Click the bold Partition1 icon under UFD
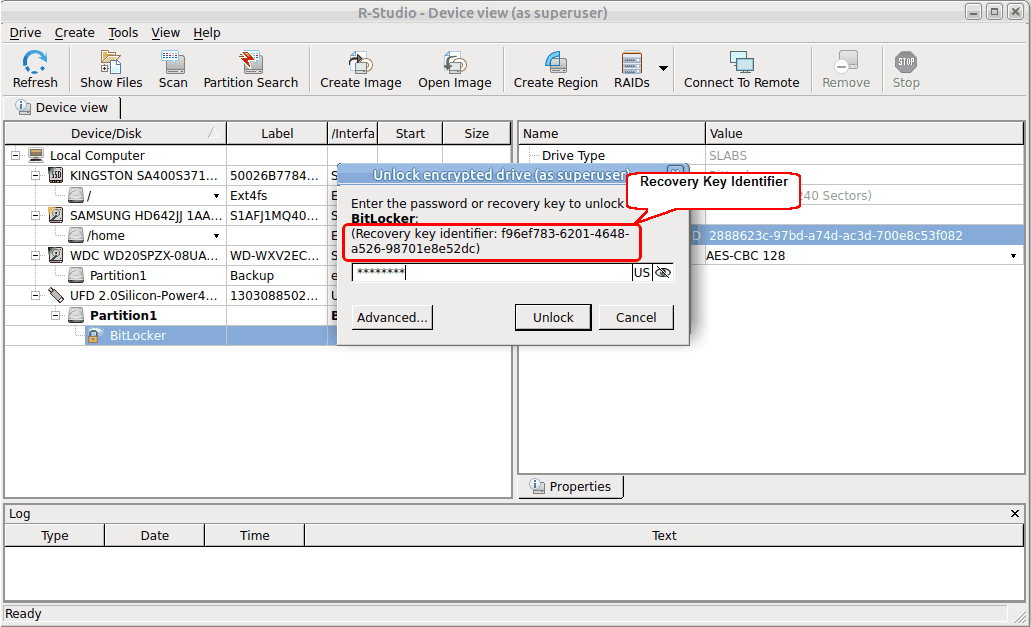This screenshot has height=627, width=1031. (x=76, y=315)
